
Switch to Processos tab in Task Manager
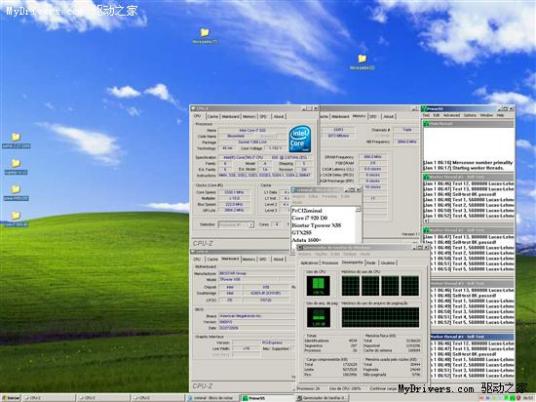pos(330,263)
